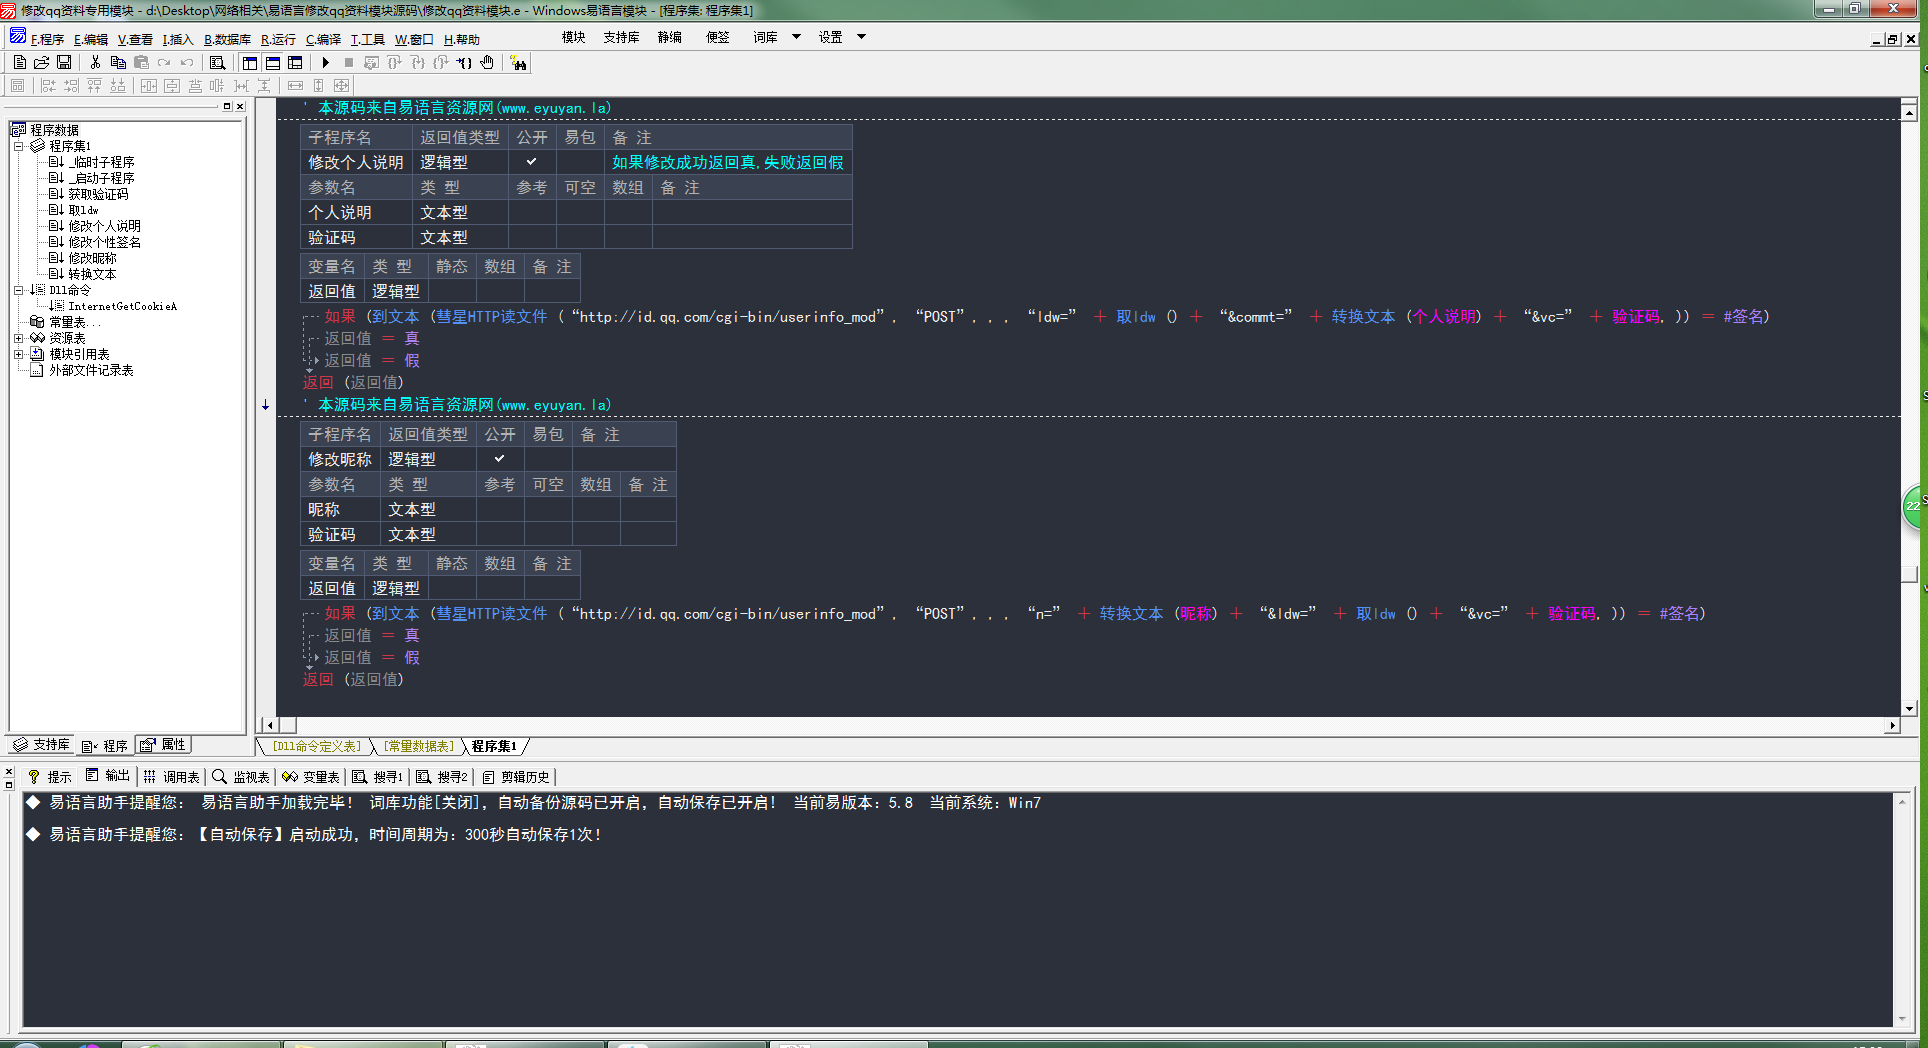
Task: Click the editor vertical scrollbar down arrow
Action: click(1909, 708)
